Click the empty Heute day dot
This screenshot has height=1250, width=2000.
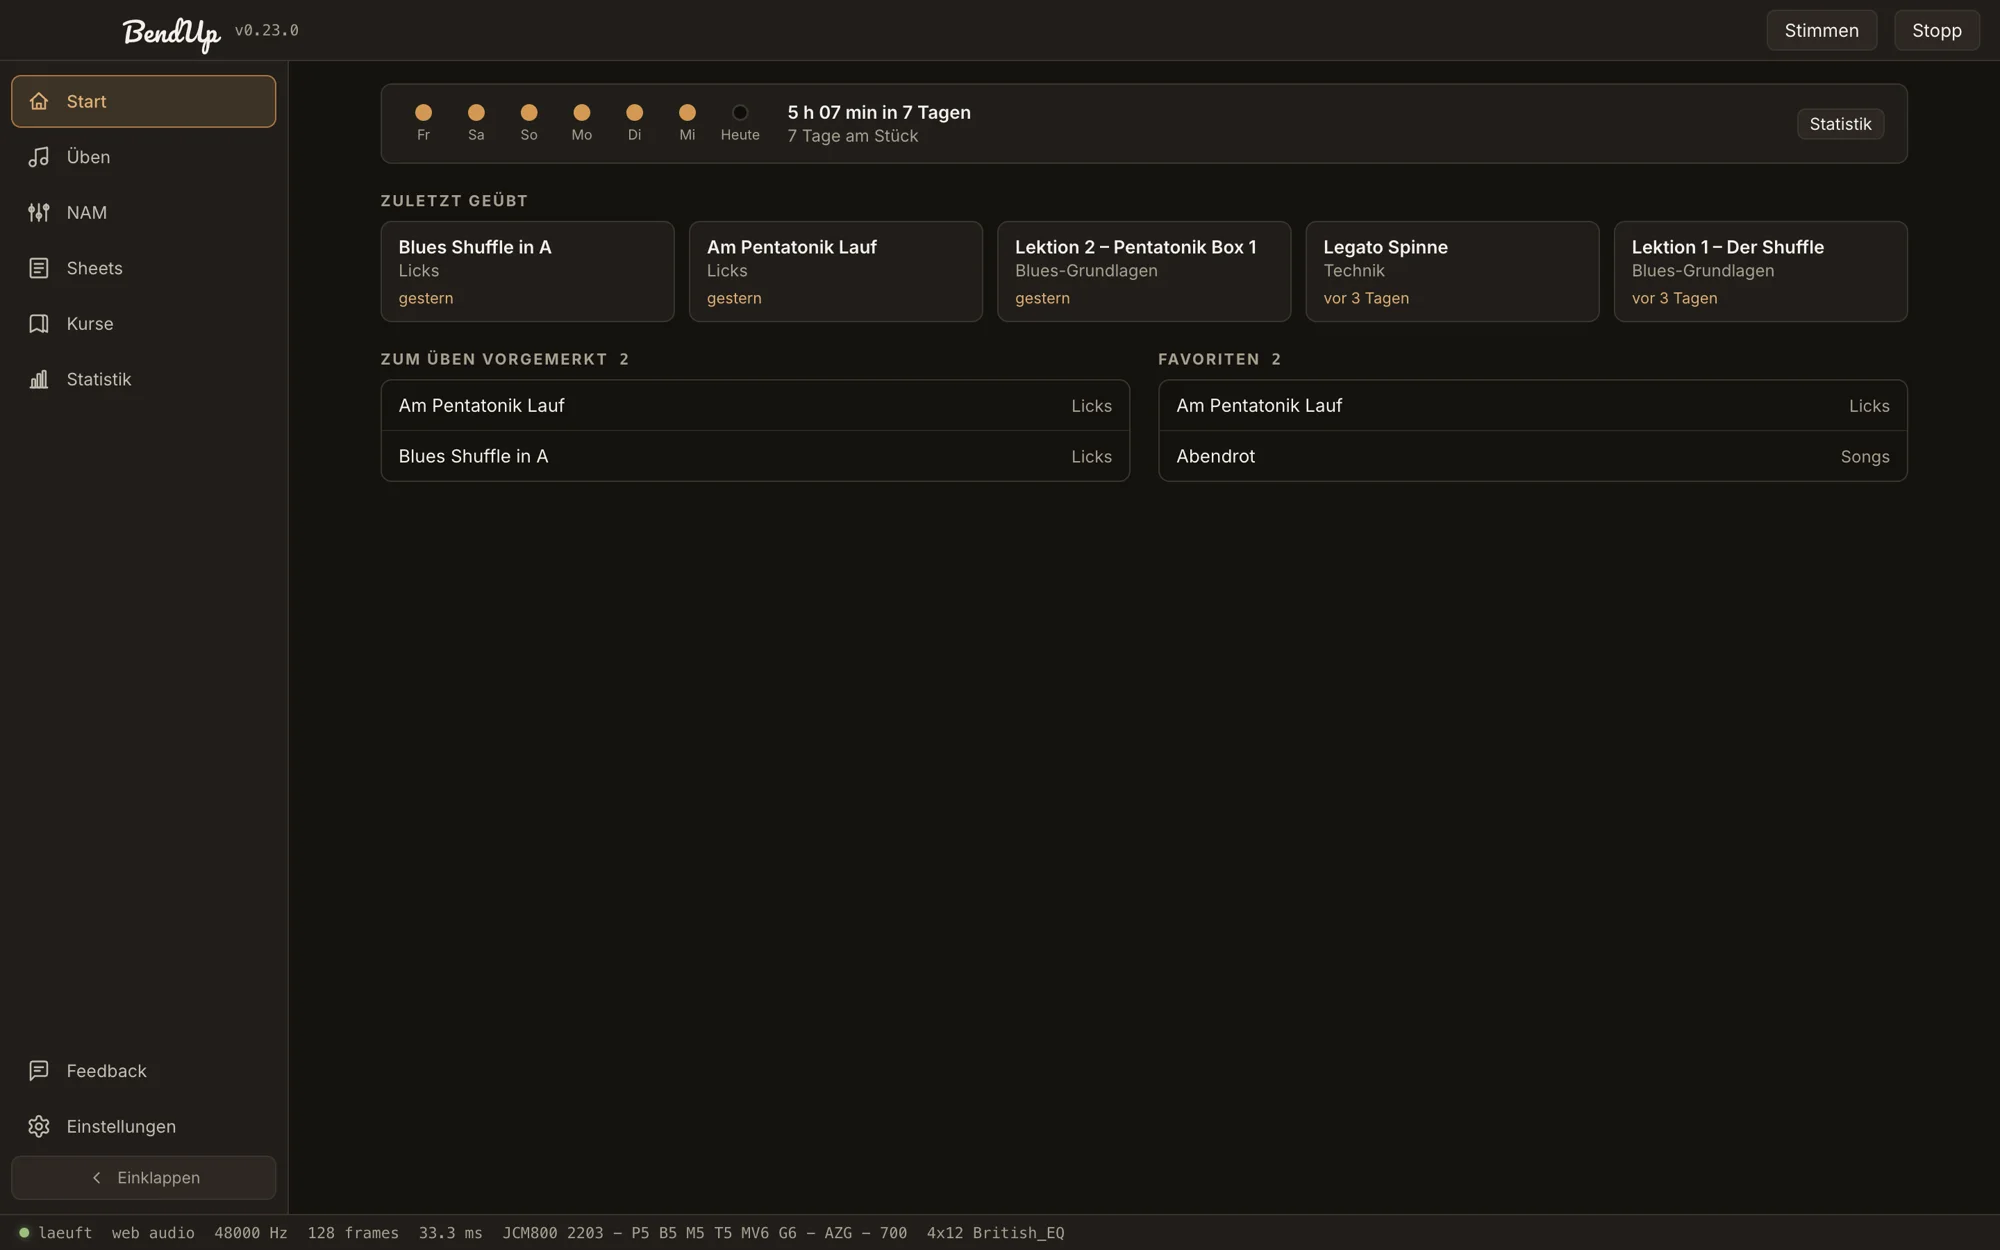click(740, 112)
